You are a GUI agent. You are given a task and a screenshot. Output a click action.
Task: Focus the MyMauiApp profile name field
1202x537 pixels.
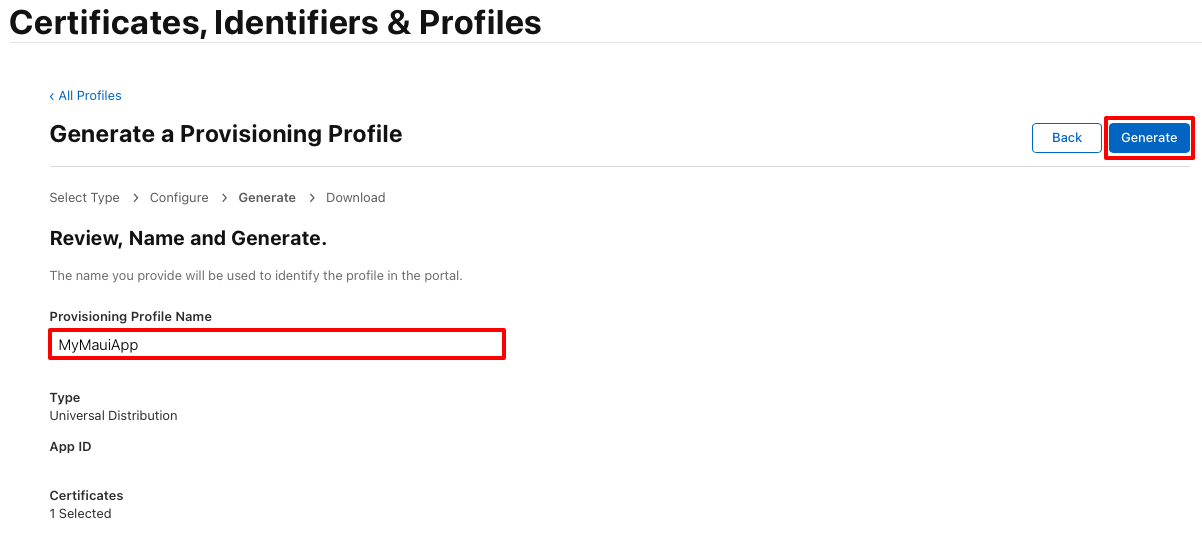click(x=277, y=344)
